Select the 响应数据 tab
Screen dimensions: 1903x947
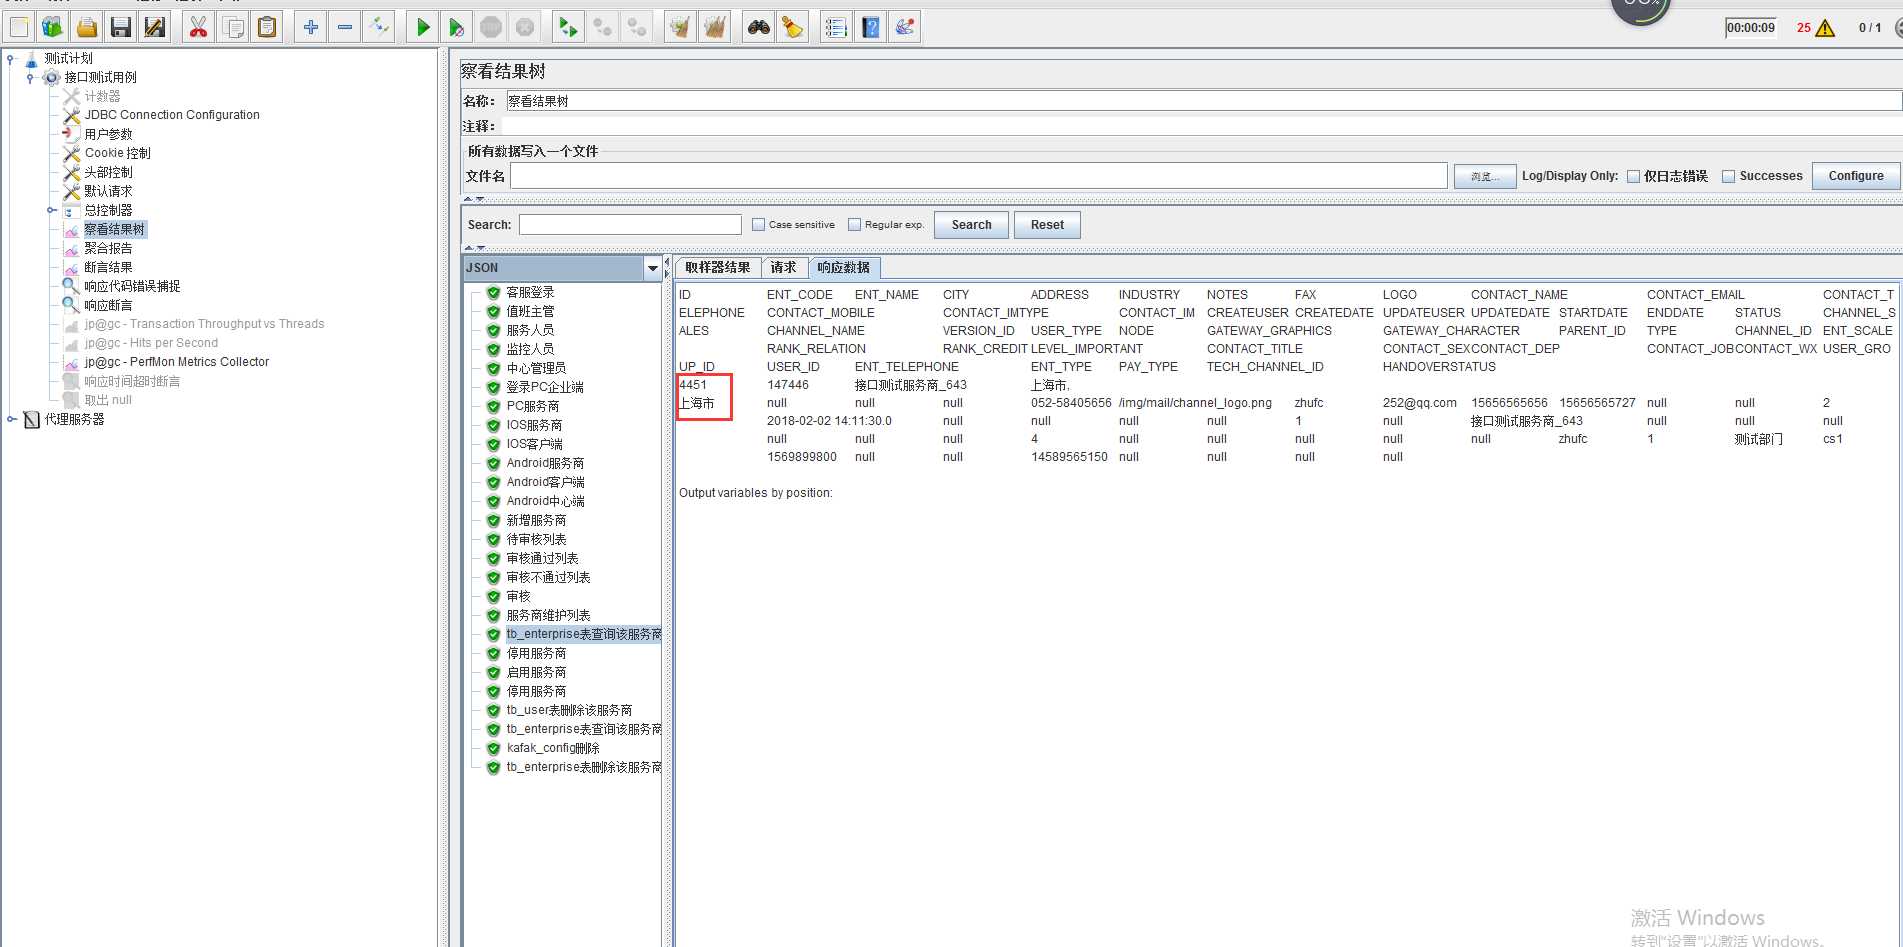843,267
